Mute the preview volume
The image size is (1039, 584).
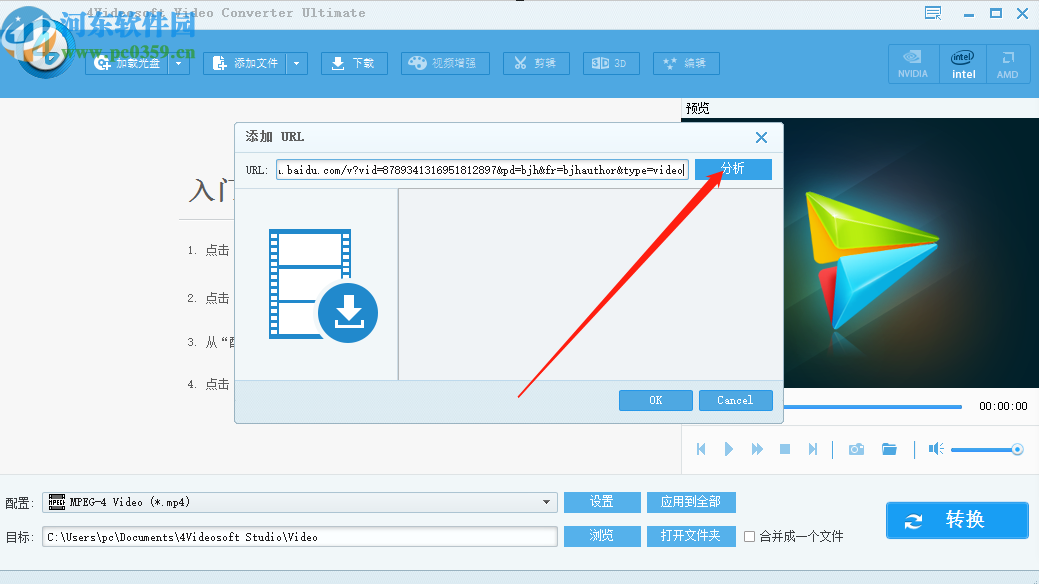point(936,449)
